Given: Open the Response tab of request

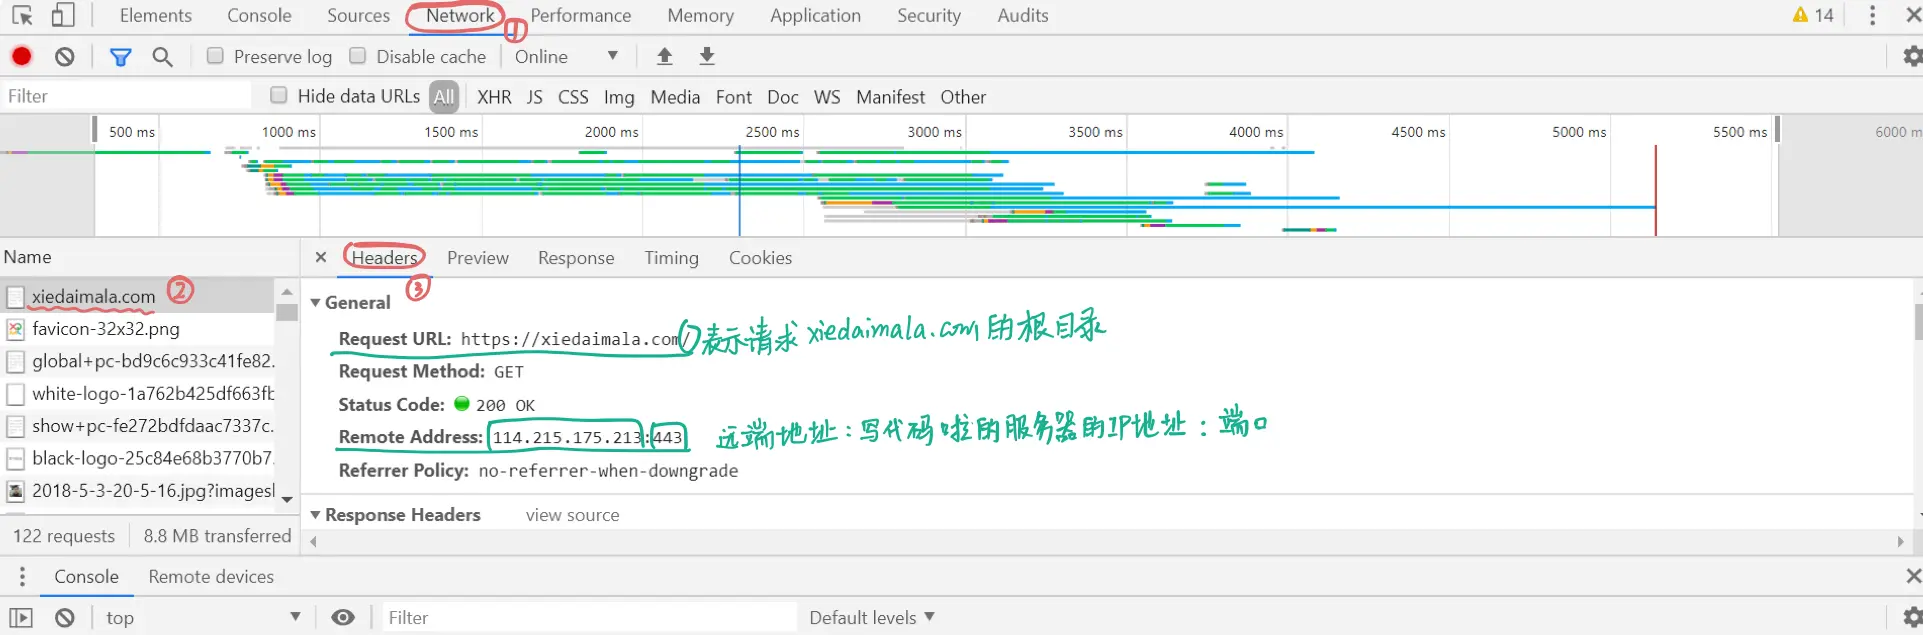Looking at the screenshot, I should pos(576,258).
